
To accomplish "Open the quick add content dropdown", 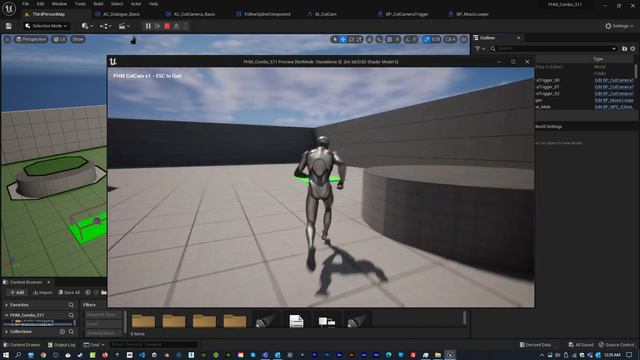I will coord(87,26).
